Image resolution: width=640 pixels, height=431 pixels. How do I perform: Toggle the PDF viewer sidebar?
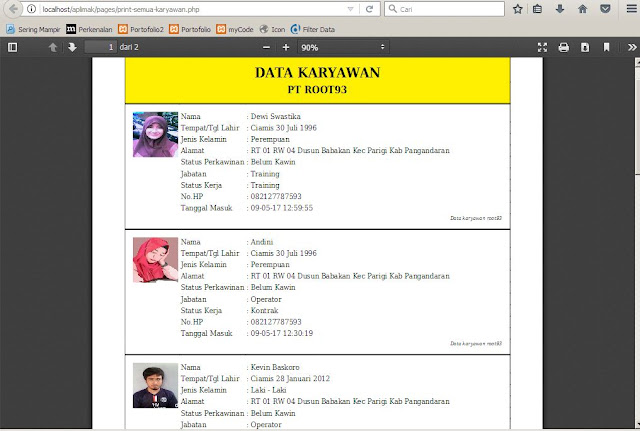click(13, 47)
